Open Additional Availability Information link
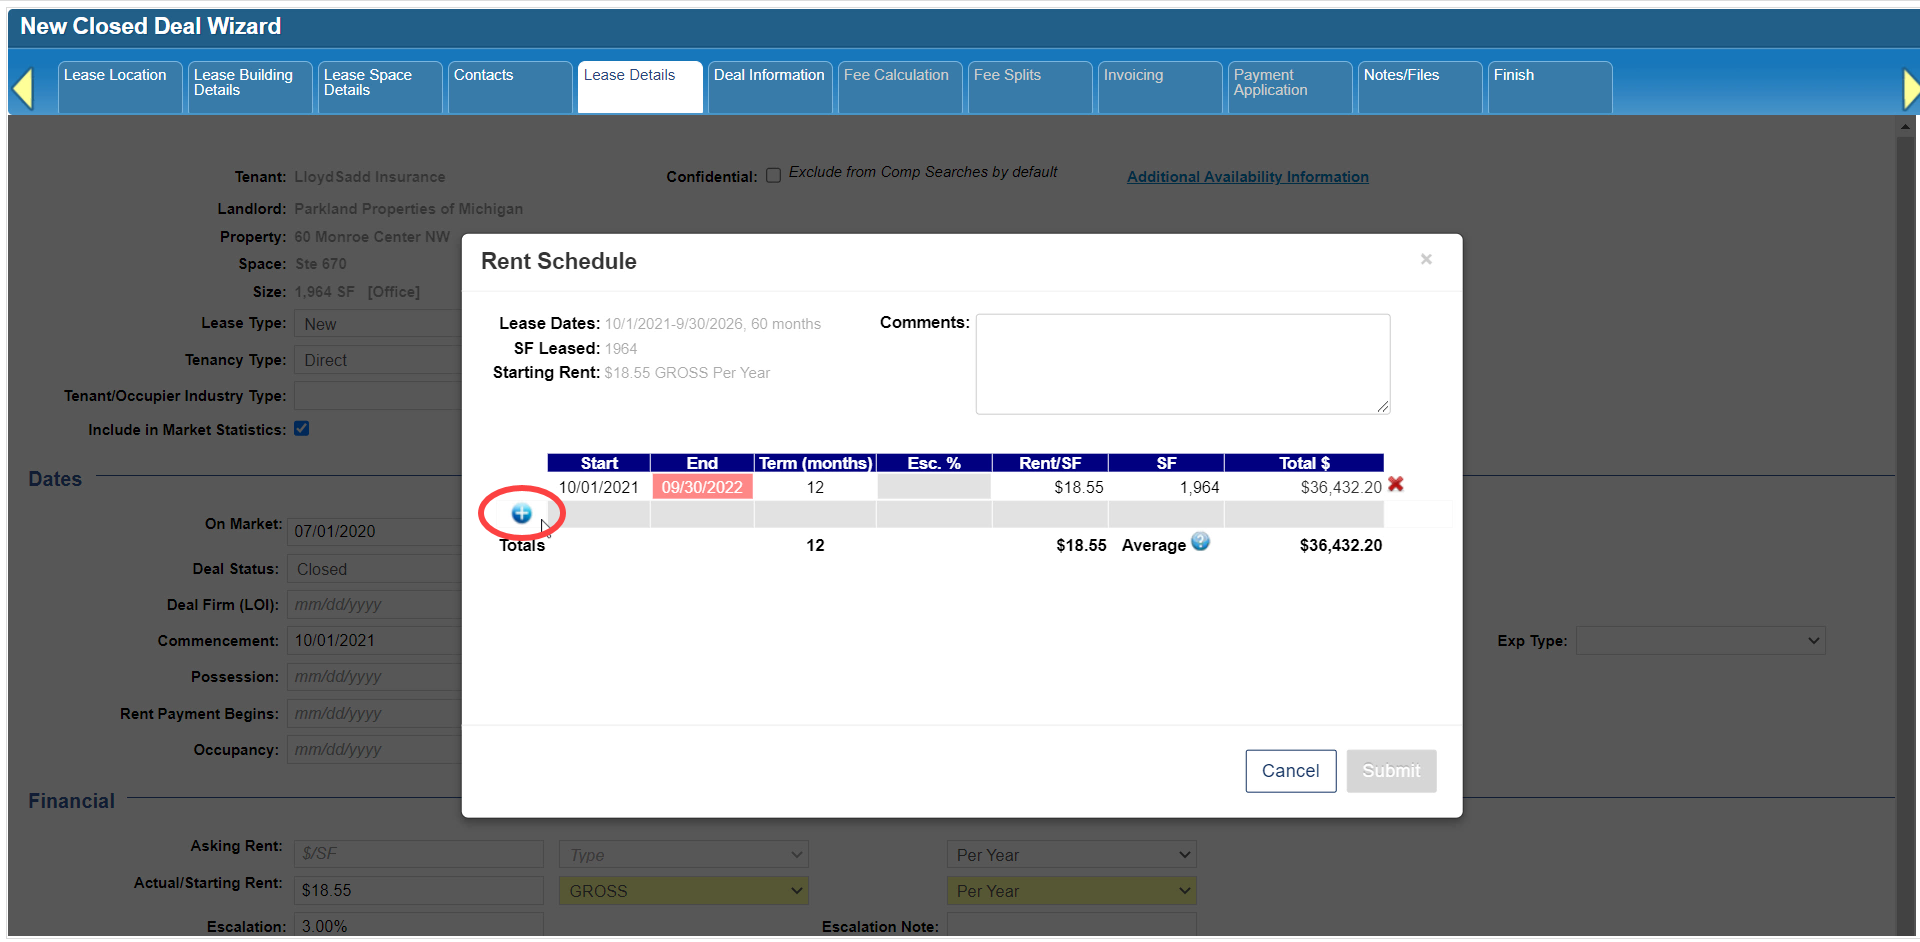Viewport: 1920px width, 942px height. (1247, 177)
